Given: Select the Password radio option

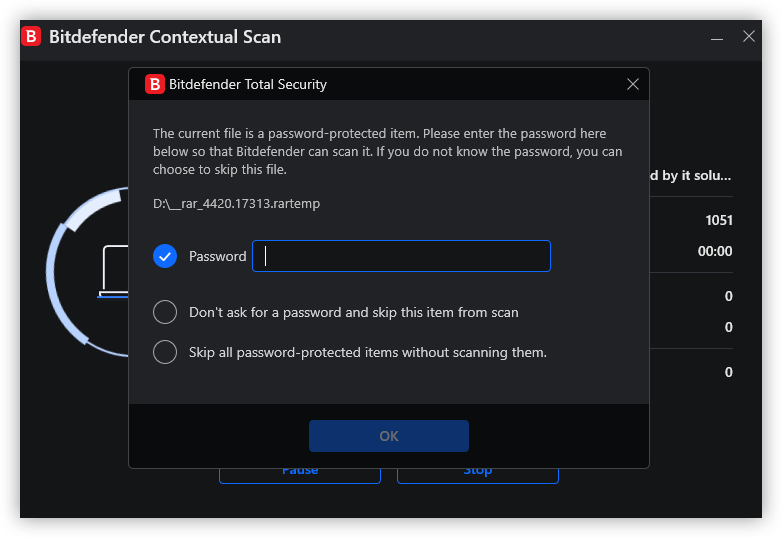Looking at the screenshot, I should 165,256.
